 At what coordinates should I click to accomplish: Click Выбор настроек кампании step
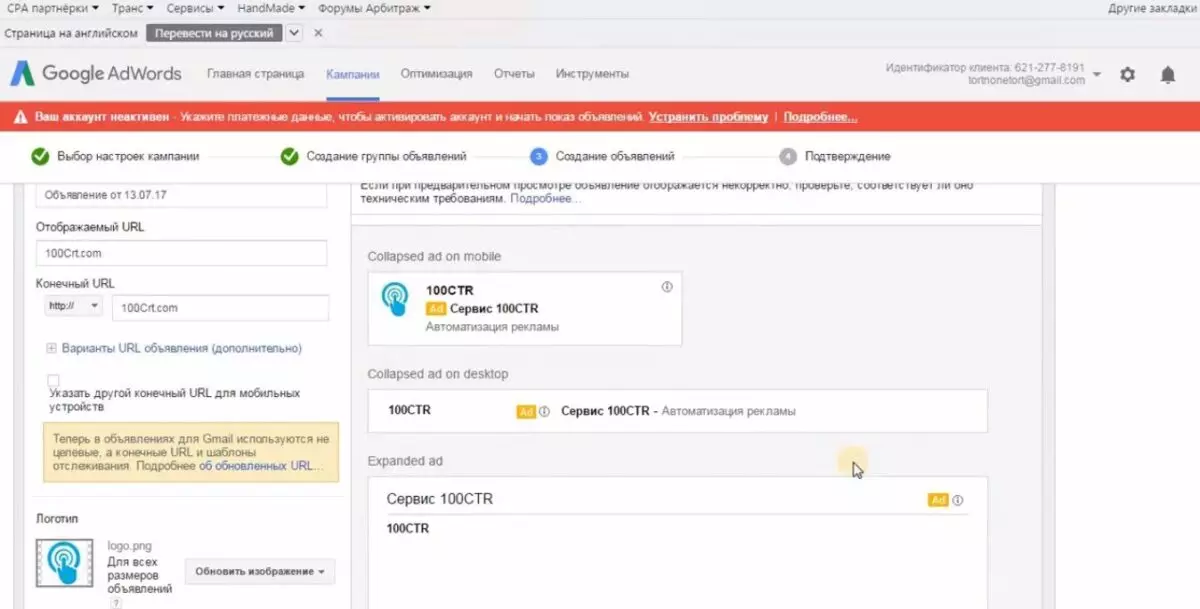pyautogui.click(x=128, y=156)
